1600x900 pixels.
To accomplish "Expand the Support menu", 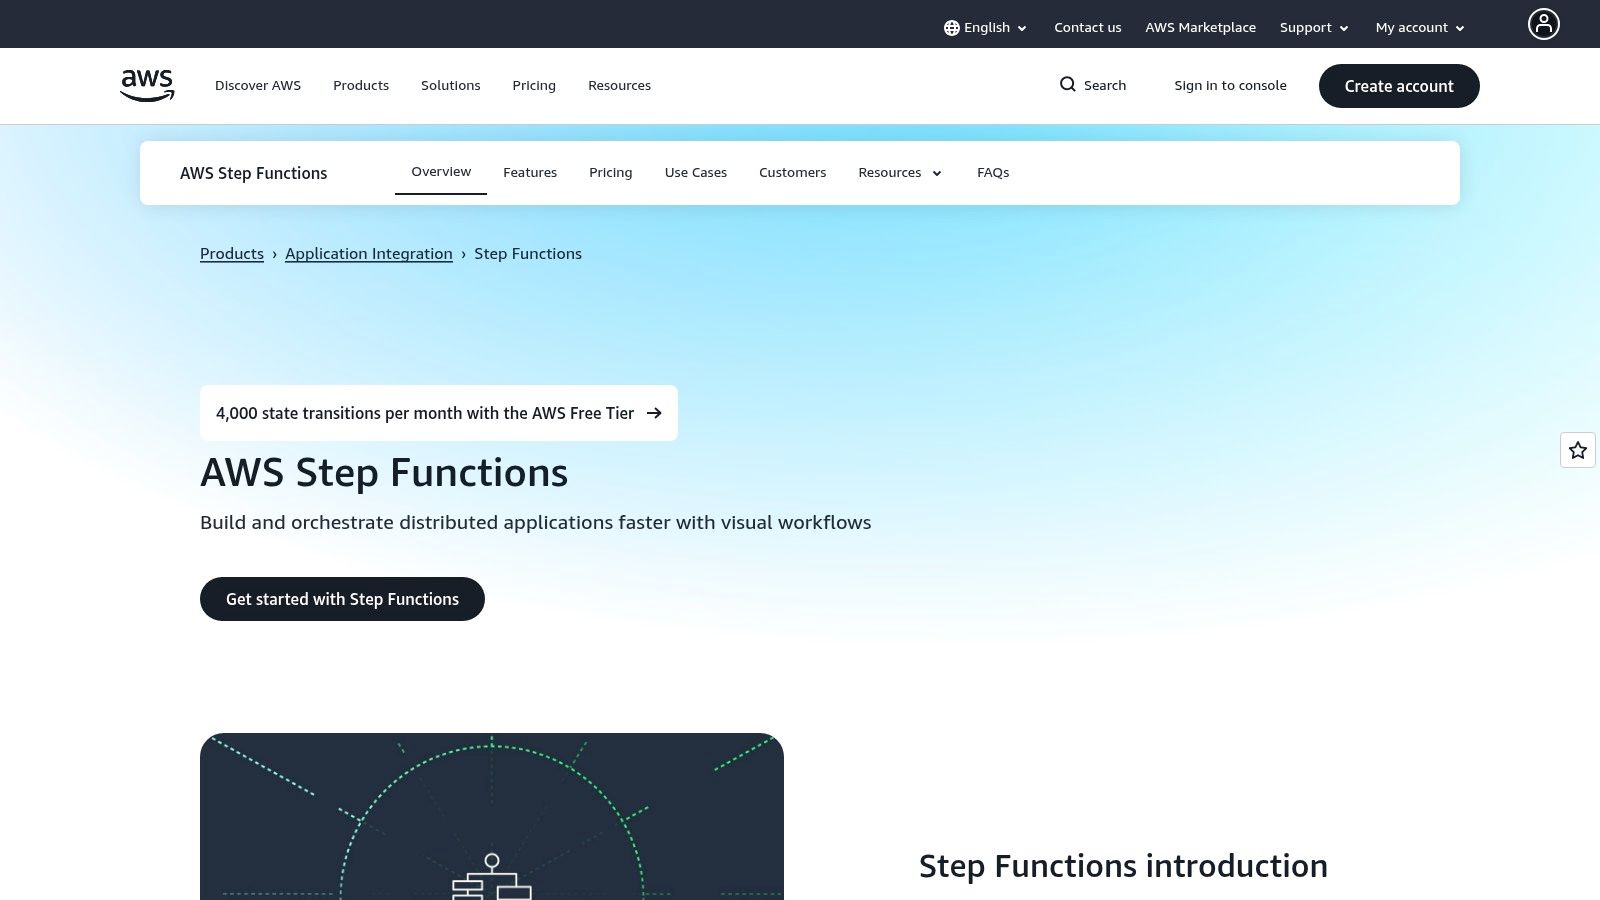I will pyautogui.click(x=1313, y=27).
